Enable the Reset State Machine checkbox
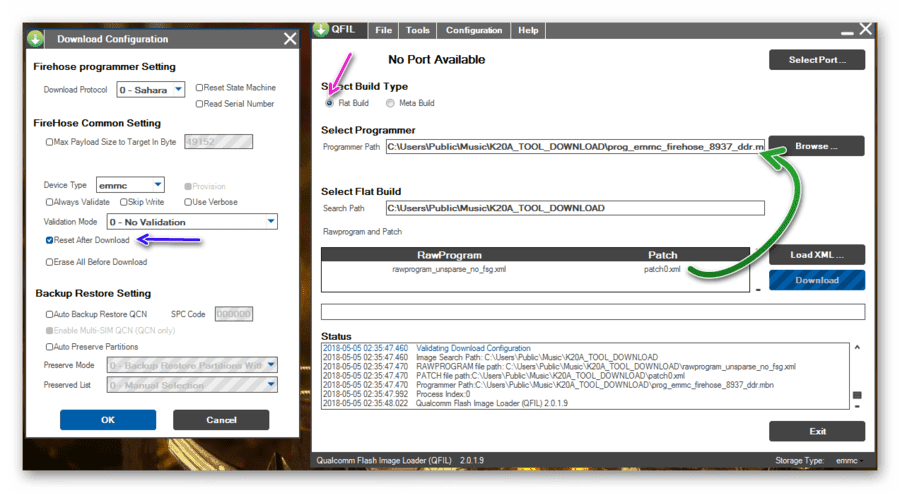The height and width of the screenshot is (493, 900). click(x=199, y=88)
